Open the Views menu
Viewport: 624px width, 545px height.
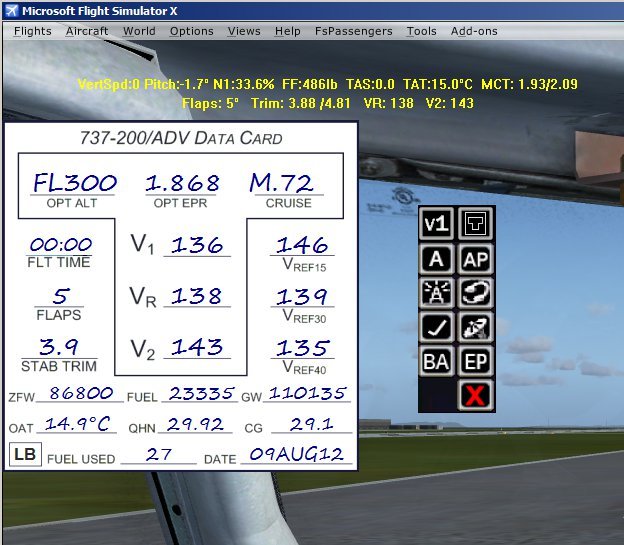coord(244,31)
